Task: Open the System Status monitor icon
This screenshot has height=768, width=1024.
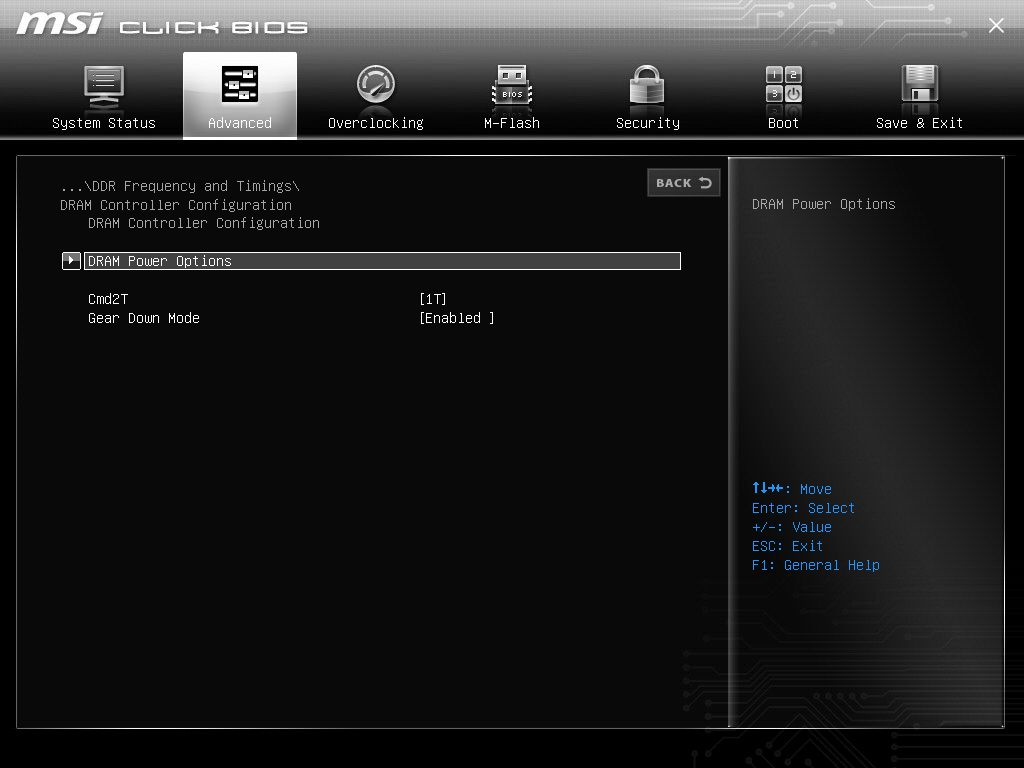Action: [104, 88]
